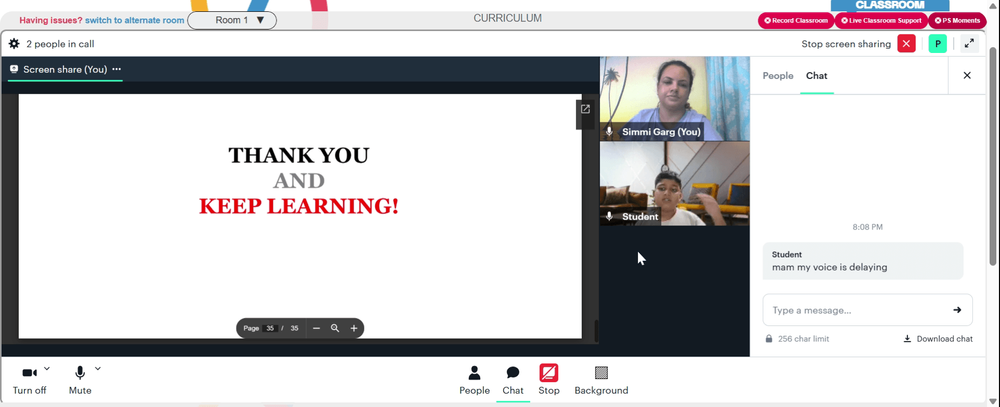Zoom in the shared PDF page
Viewport: 1000px width, 407px height.
(x=354, y=329)
